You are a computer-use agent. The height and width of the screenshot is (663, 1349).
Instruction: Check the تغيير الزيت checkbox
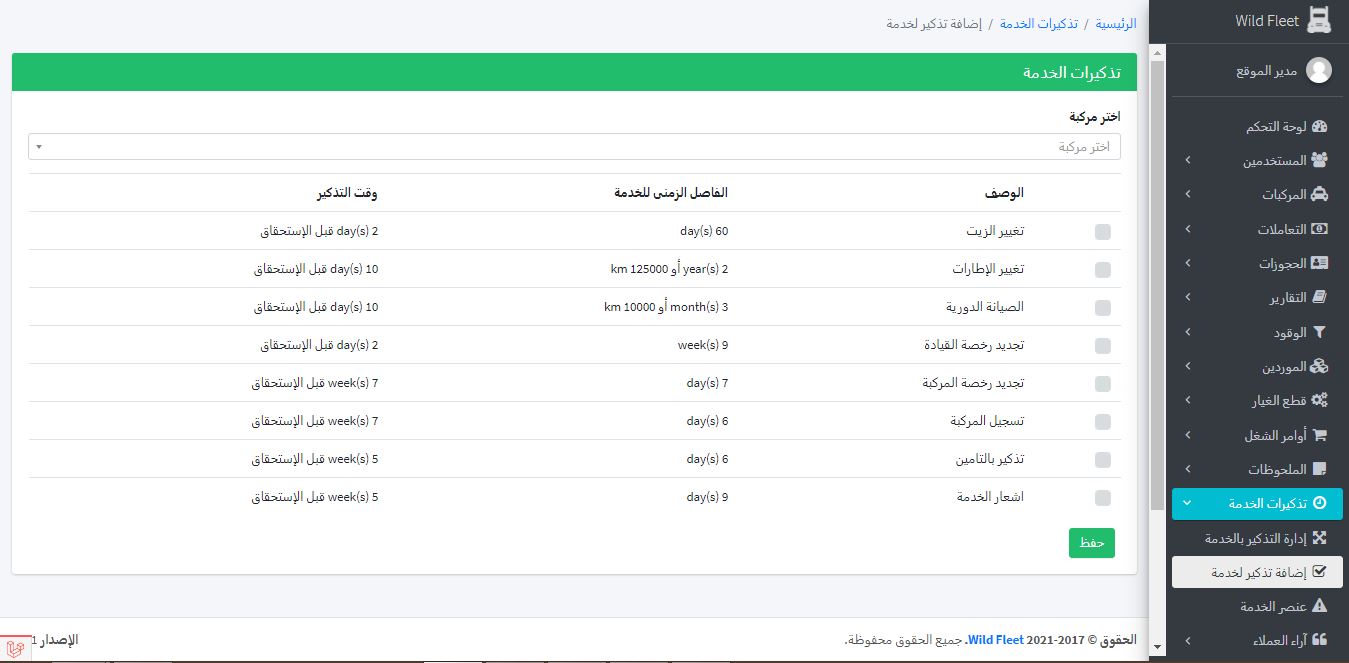tap(1103, 232)
